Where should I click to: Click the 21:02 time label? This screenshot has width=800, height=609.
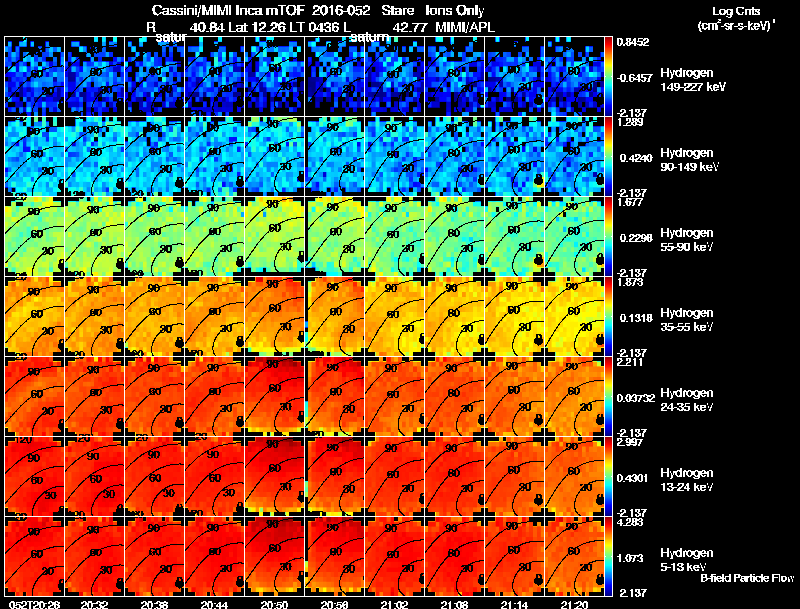tap(394, 604)
